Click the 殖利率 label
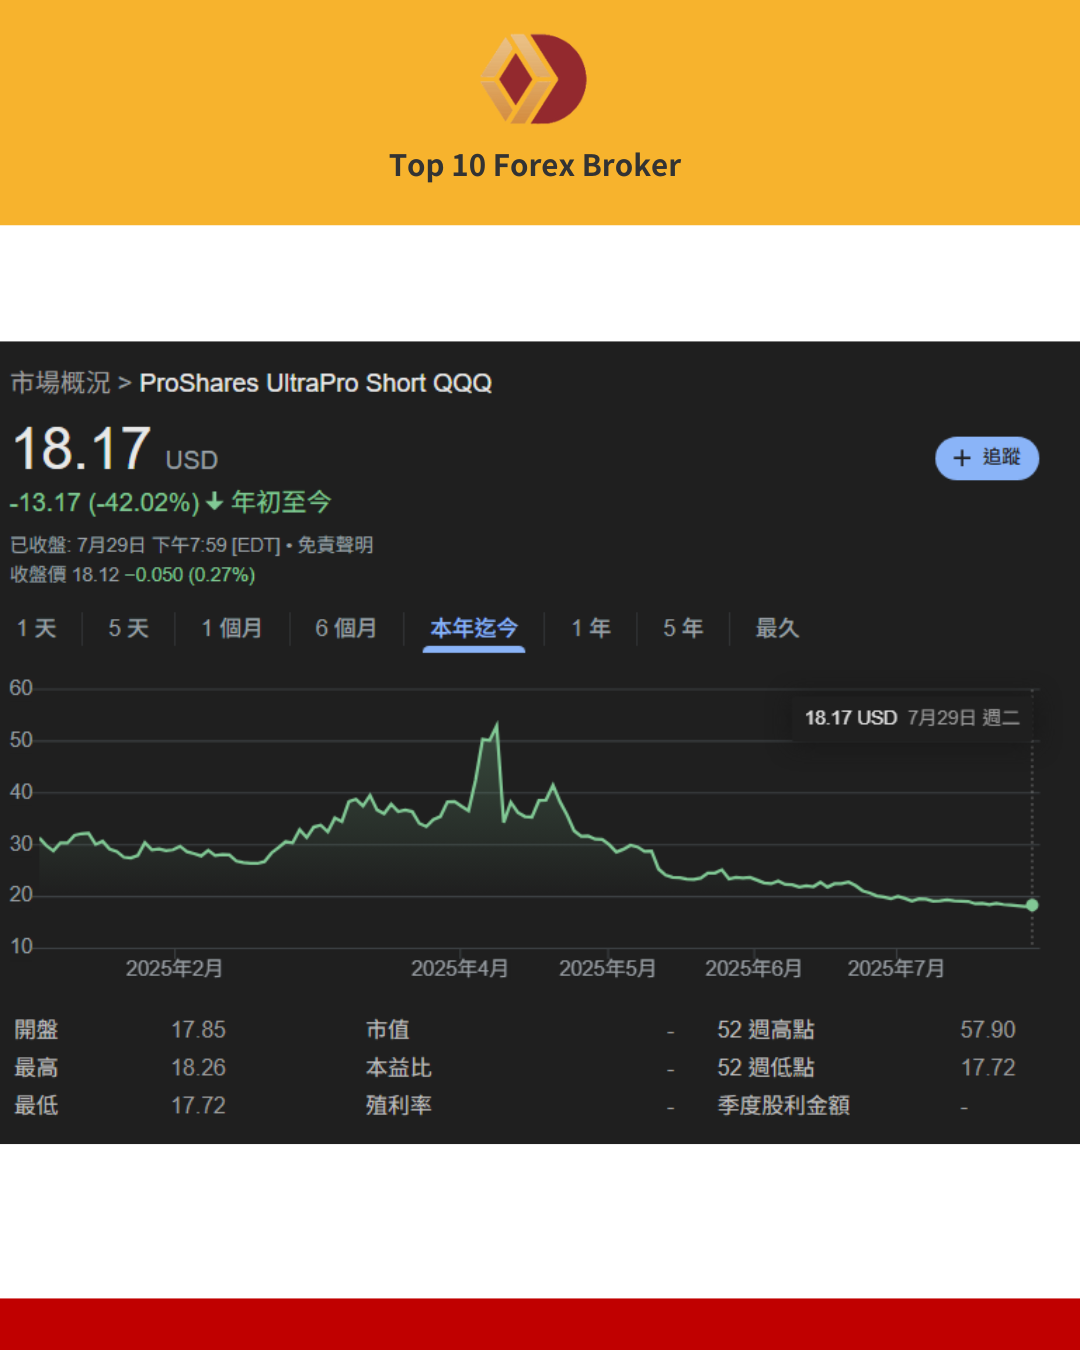Image resolution: width=1080 pixels, height=1350 pixels. click(x=399, y=1106)
